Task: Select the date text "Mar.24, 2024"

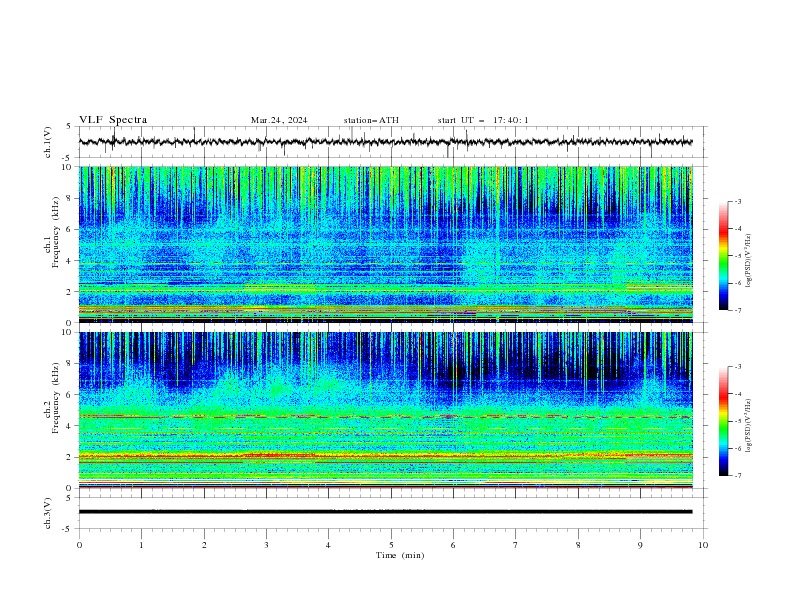Action: tap(279, 120)
